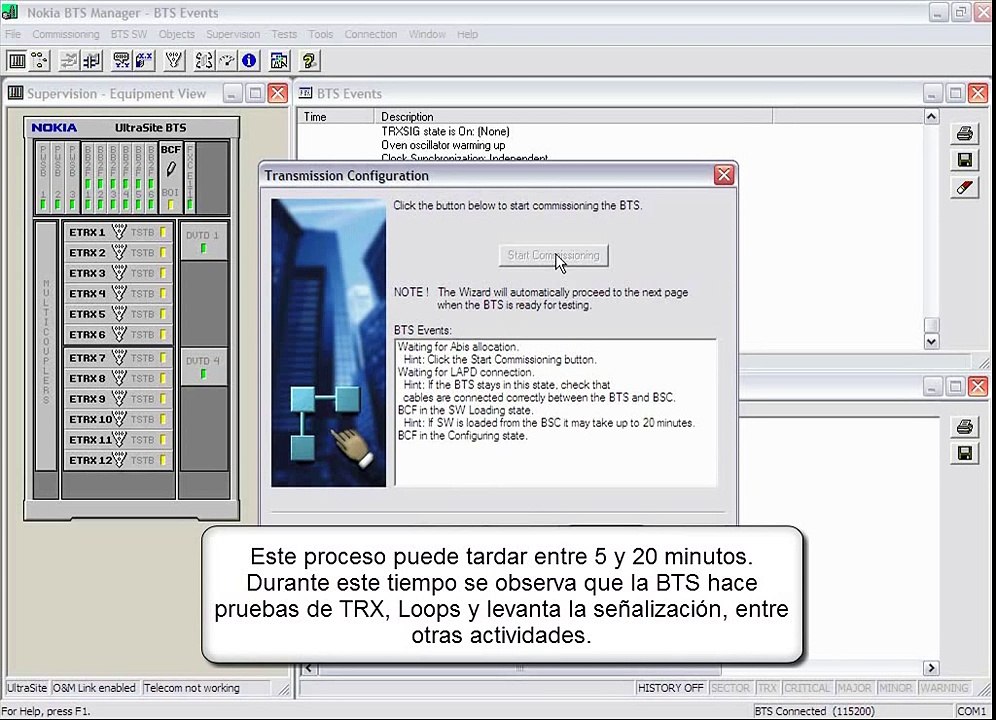The image size is (996, 720).
Task: Click the abis/transmission map toolbar icon
Action: click(279, 61)
